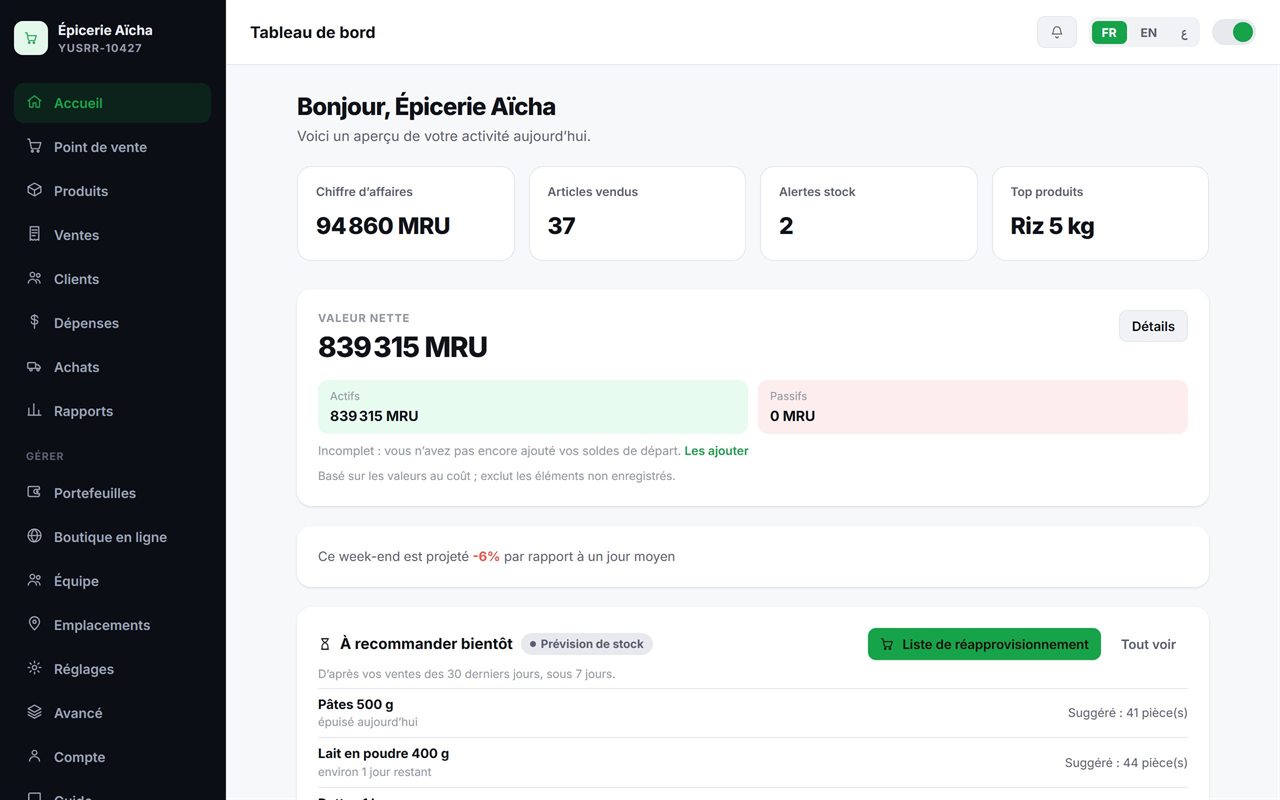The width and height of the screenshot is (1280, 800).
Task: Click the Achats truck icon
Action: pyautogui.click(x=34, y=366)
